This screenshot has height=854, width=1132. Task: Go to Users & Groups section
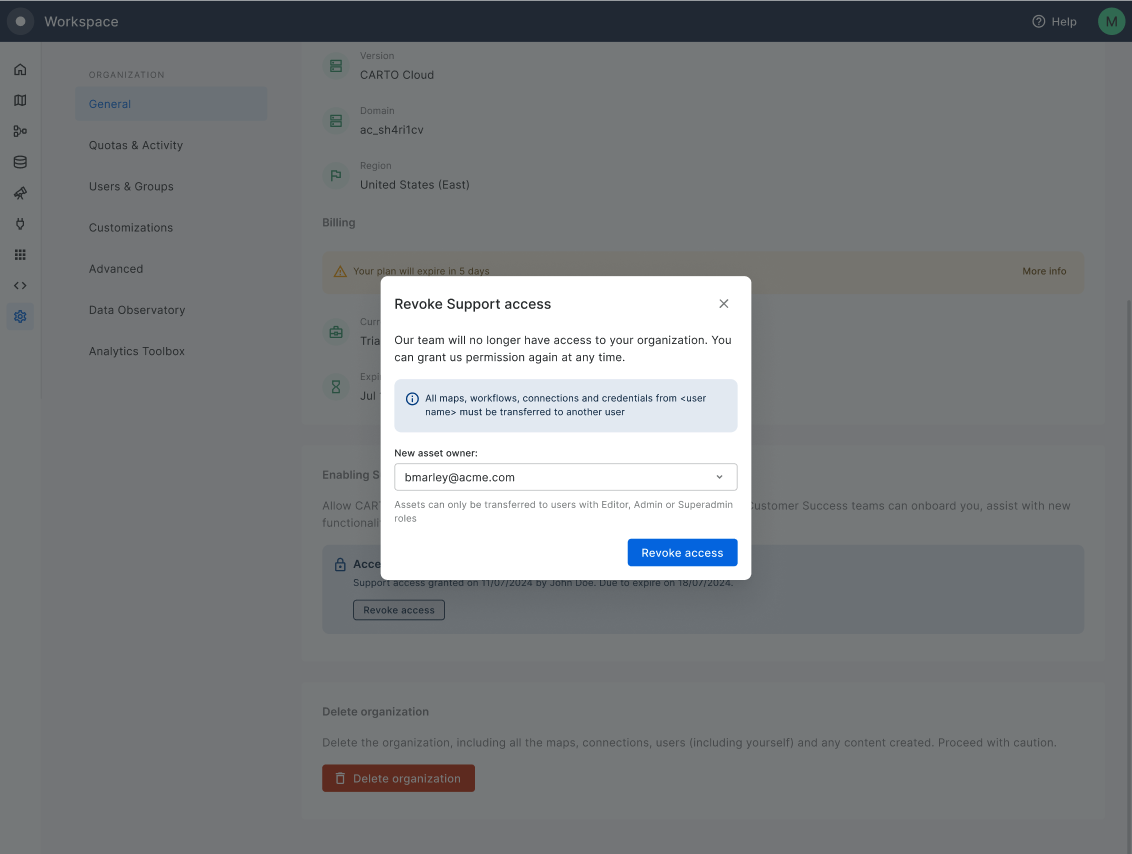[131, 186]
